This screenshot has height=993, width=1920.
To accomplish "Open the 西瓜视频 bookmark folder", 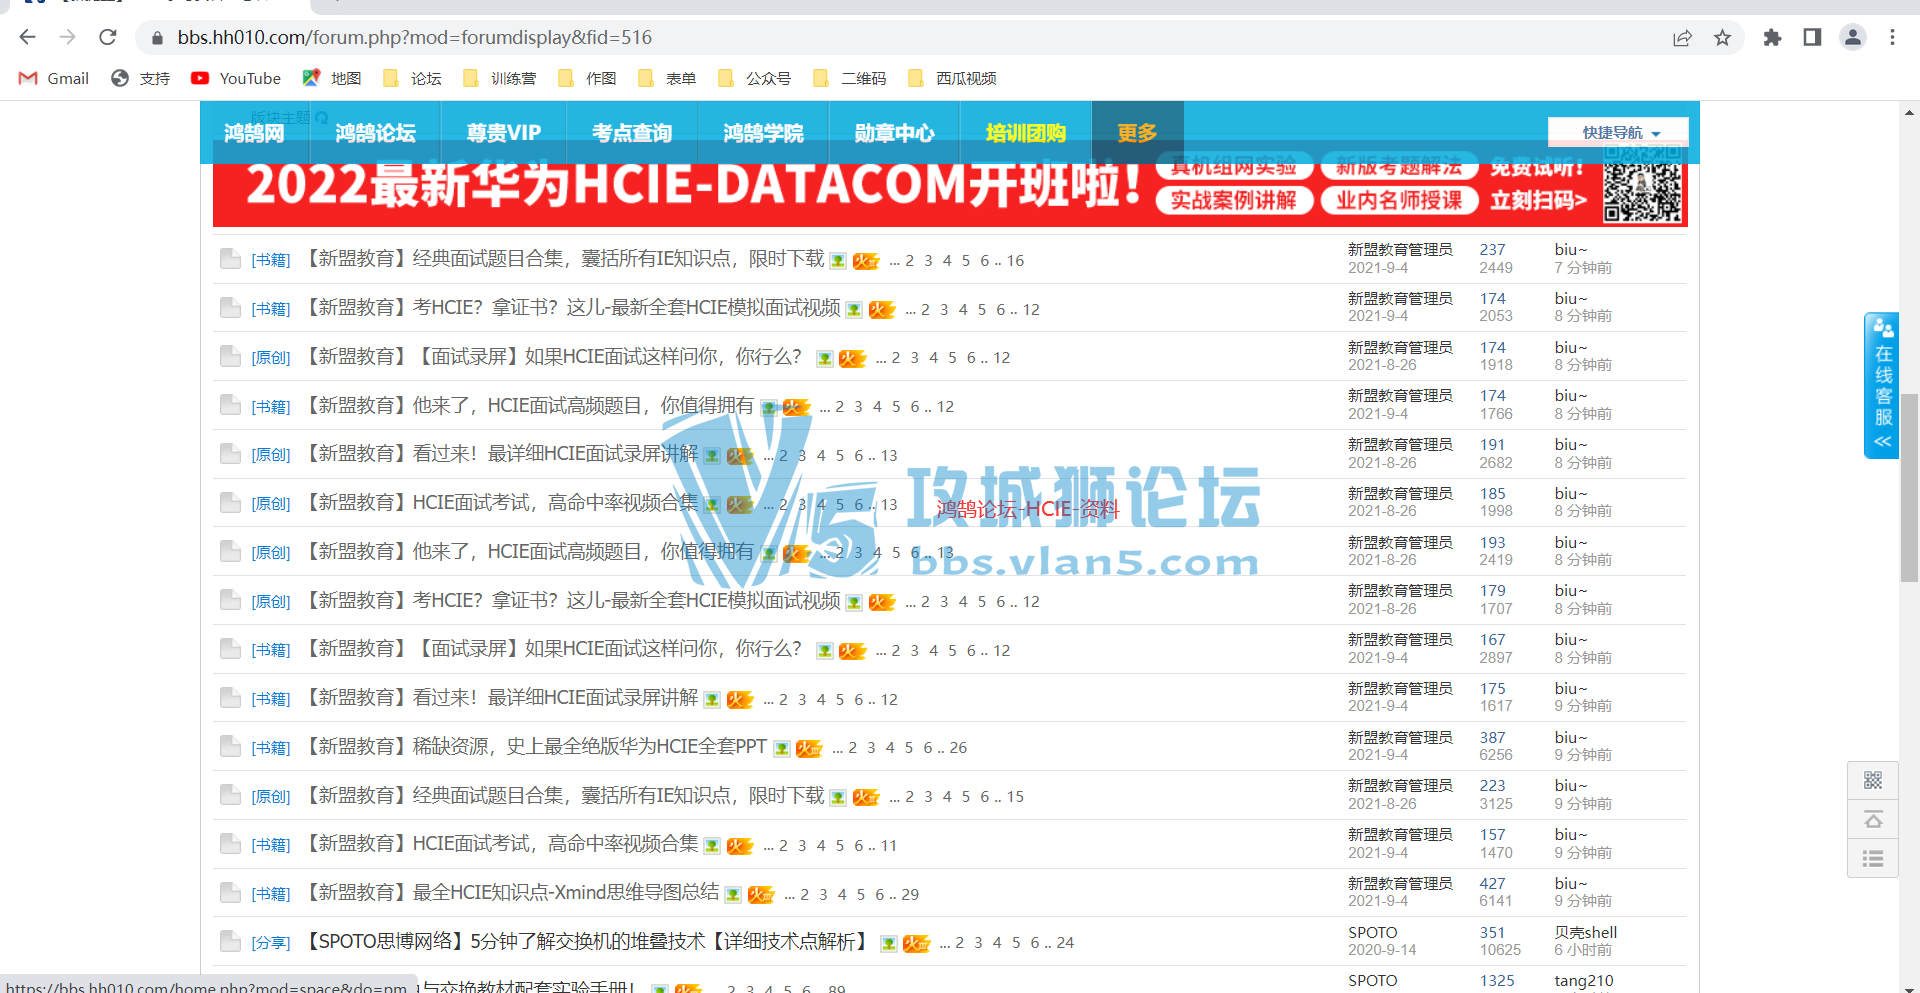I will (x=952, y=78).
